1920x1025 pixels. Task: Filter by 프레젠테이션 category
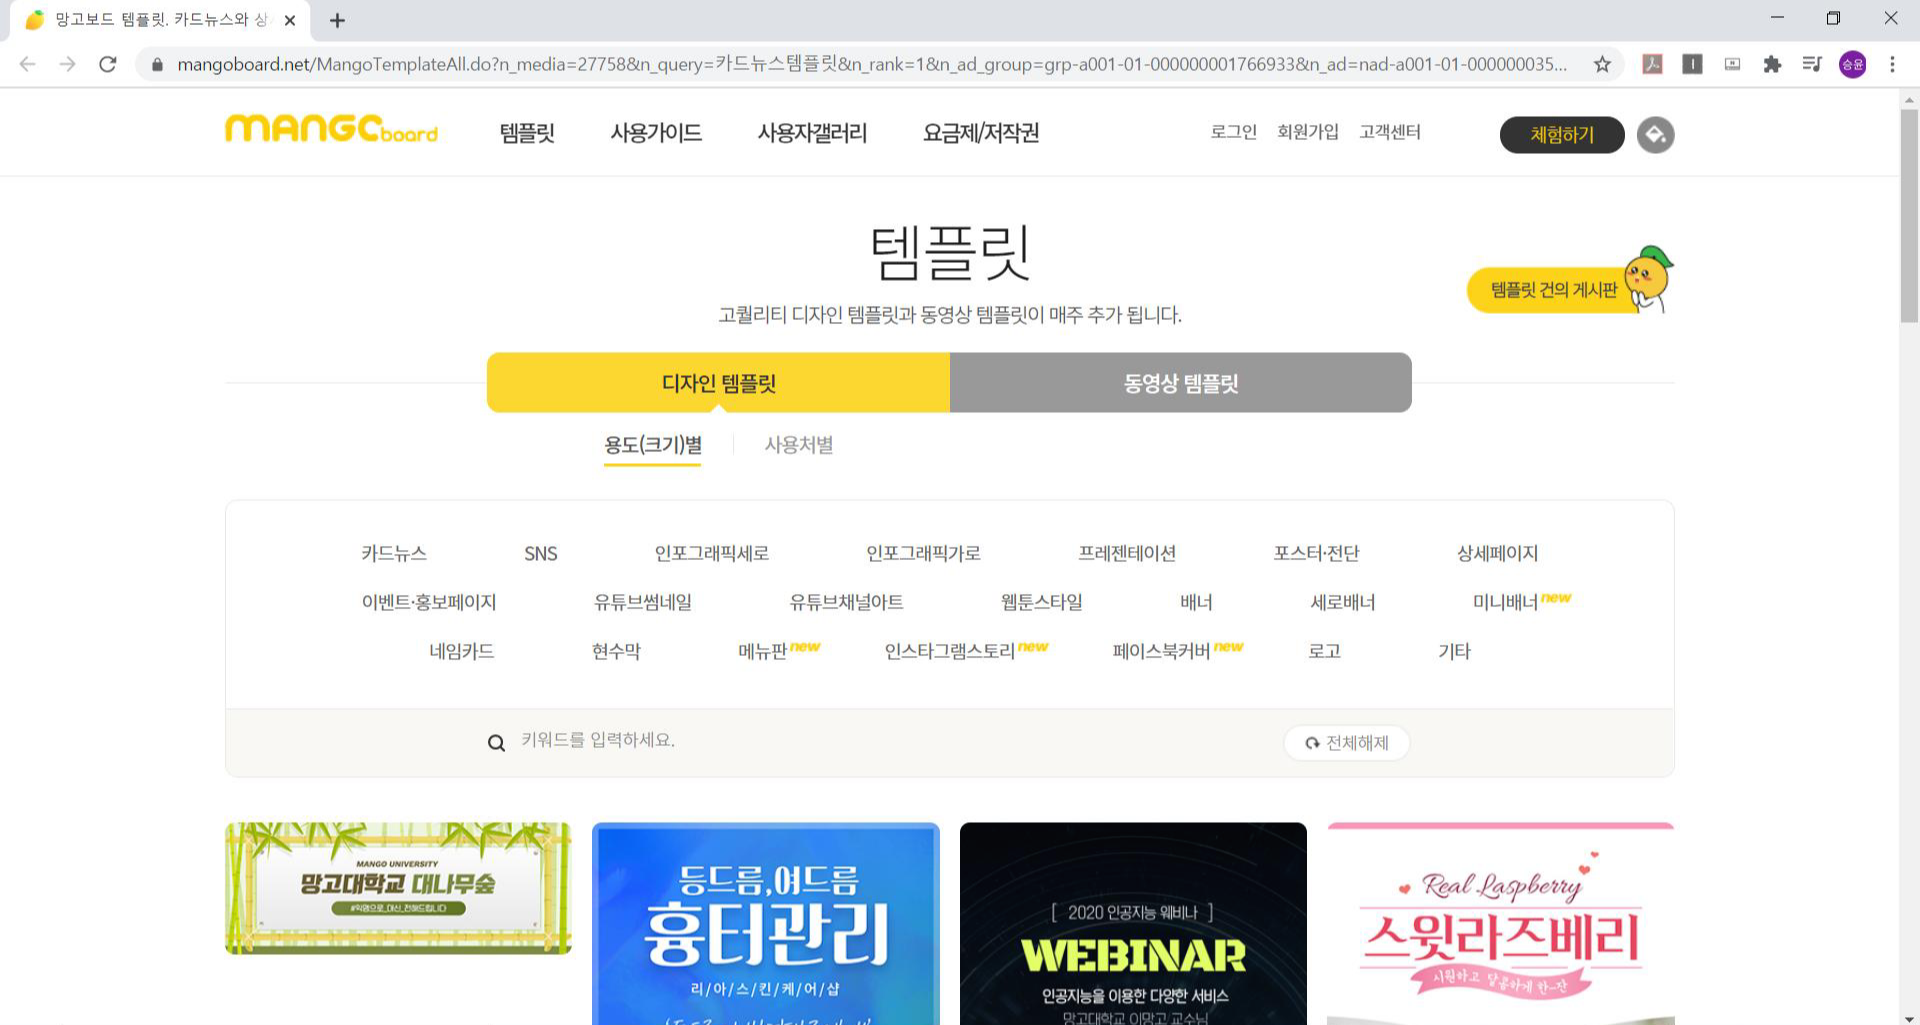[1127, 553]
